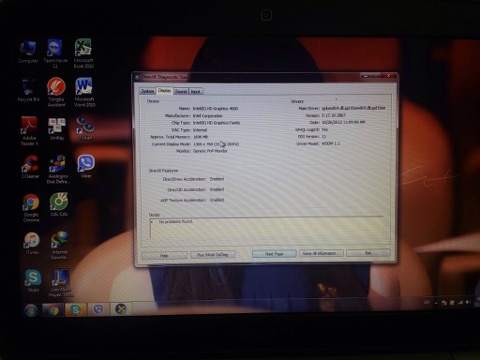
Task: Open the Adobe Reader X shortcut
Action: click(29, 131)
